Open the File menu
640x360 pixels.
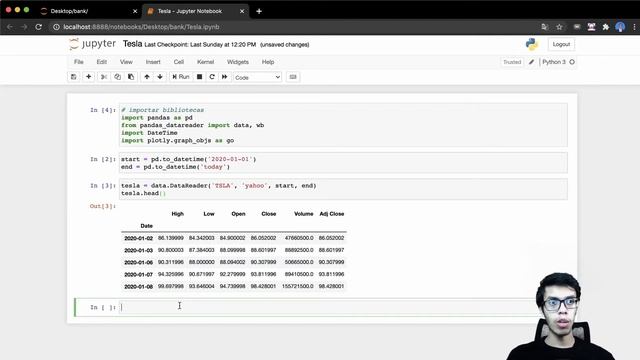[x=79, y=62]
